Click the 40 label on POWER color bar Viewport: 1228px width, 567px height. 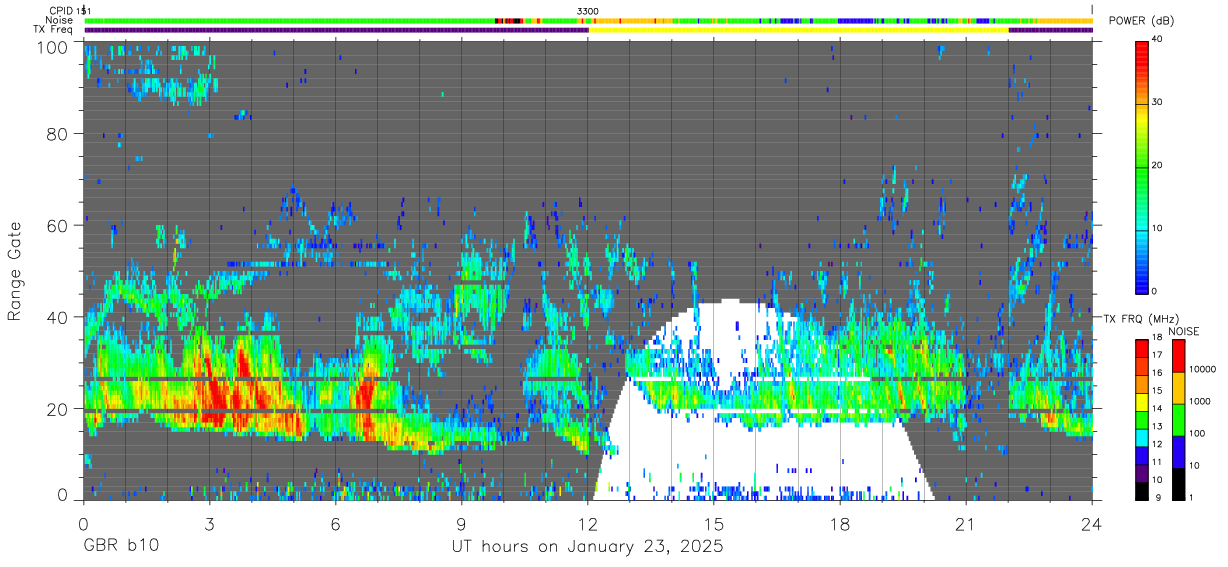pyautogui.click(x=1156, y=40)
